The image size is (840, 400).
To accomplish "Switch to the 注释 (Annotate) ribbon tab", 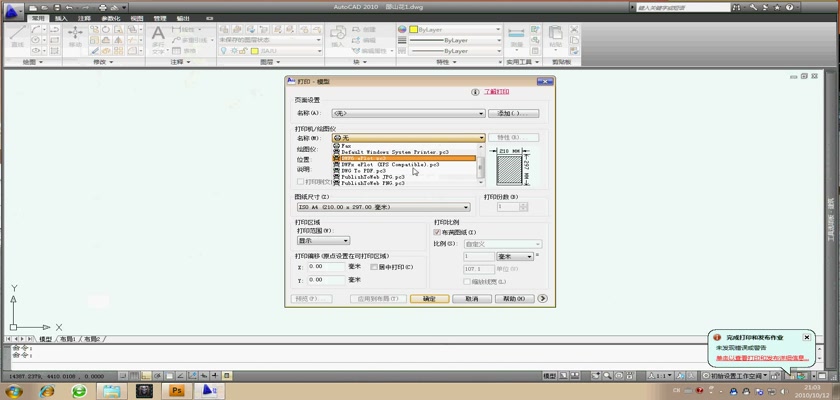I will [85, 18].
